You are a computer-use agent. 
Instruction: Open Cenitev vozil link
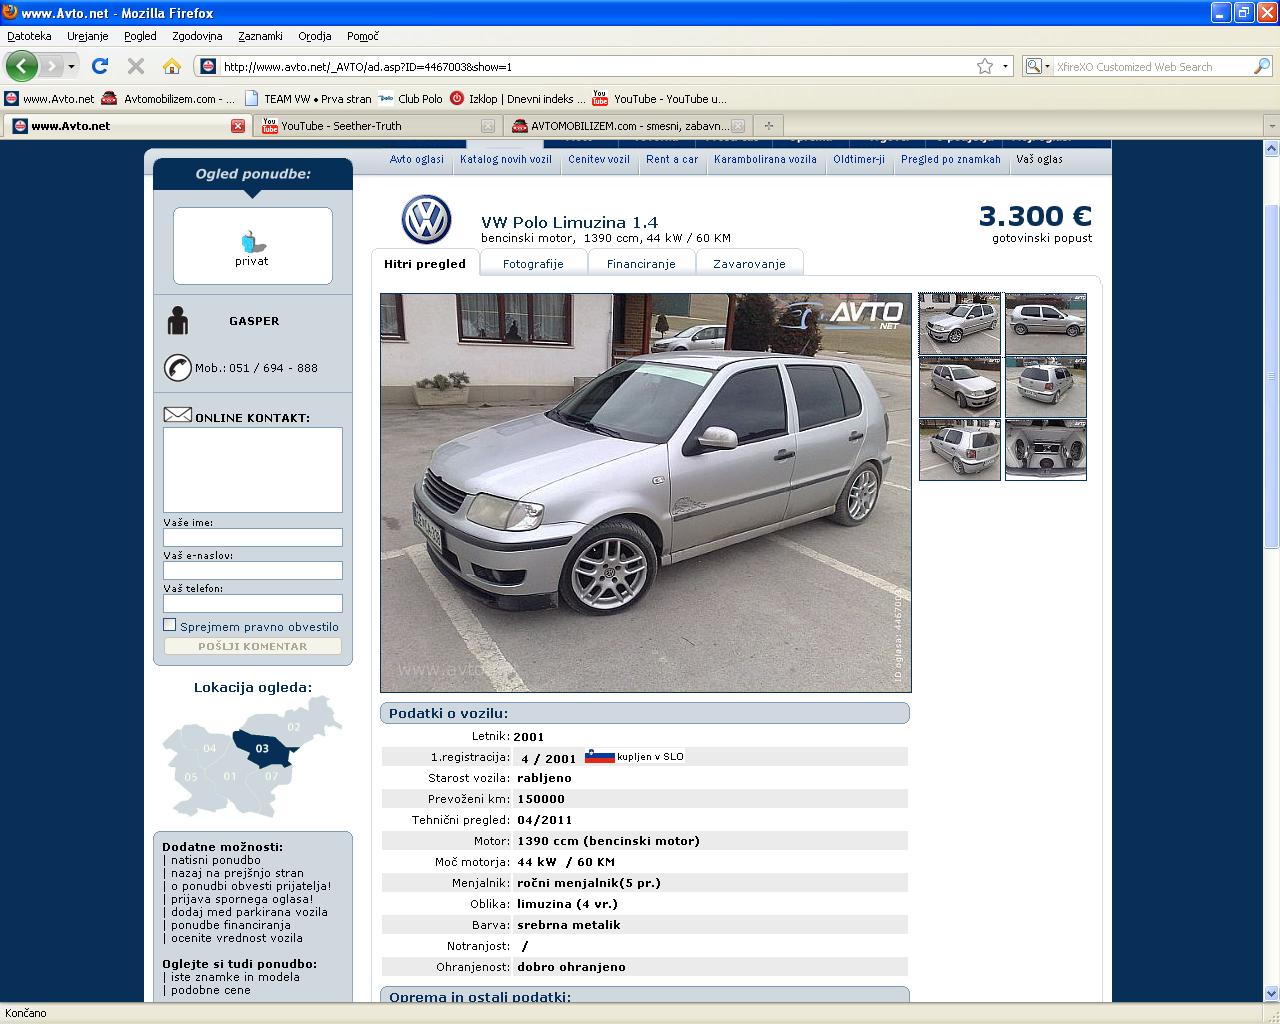point(599,160)
